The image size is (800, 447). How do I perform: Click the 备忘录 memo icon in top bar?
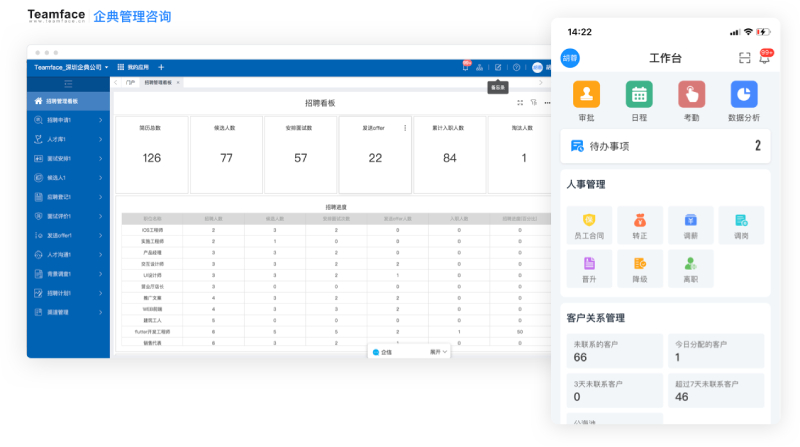pos(498,67)
